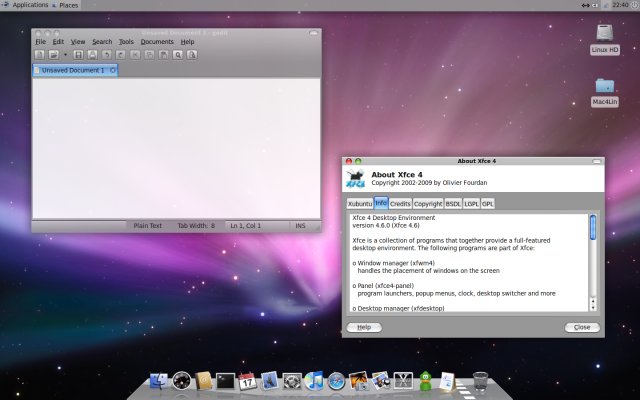Click inside gedit's empty text area
This screenshot has height=400, width=640.
(176, 148)
